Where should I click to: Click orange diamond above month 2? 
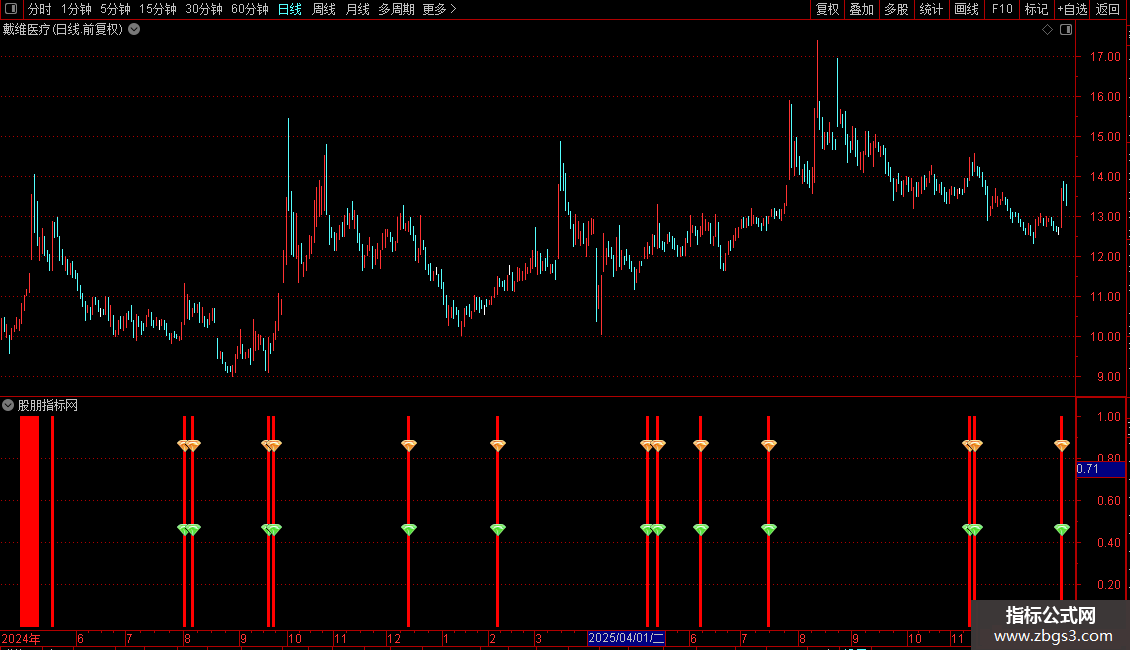(x=497, y=445)
